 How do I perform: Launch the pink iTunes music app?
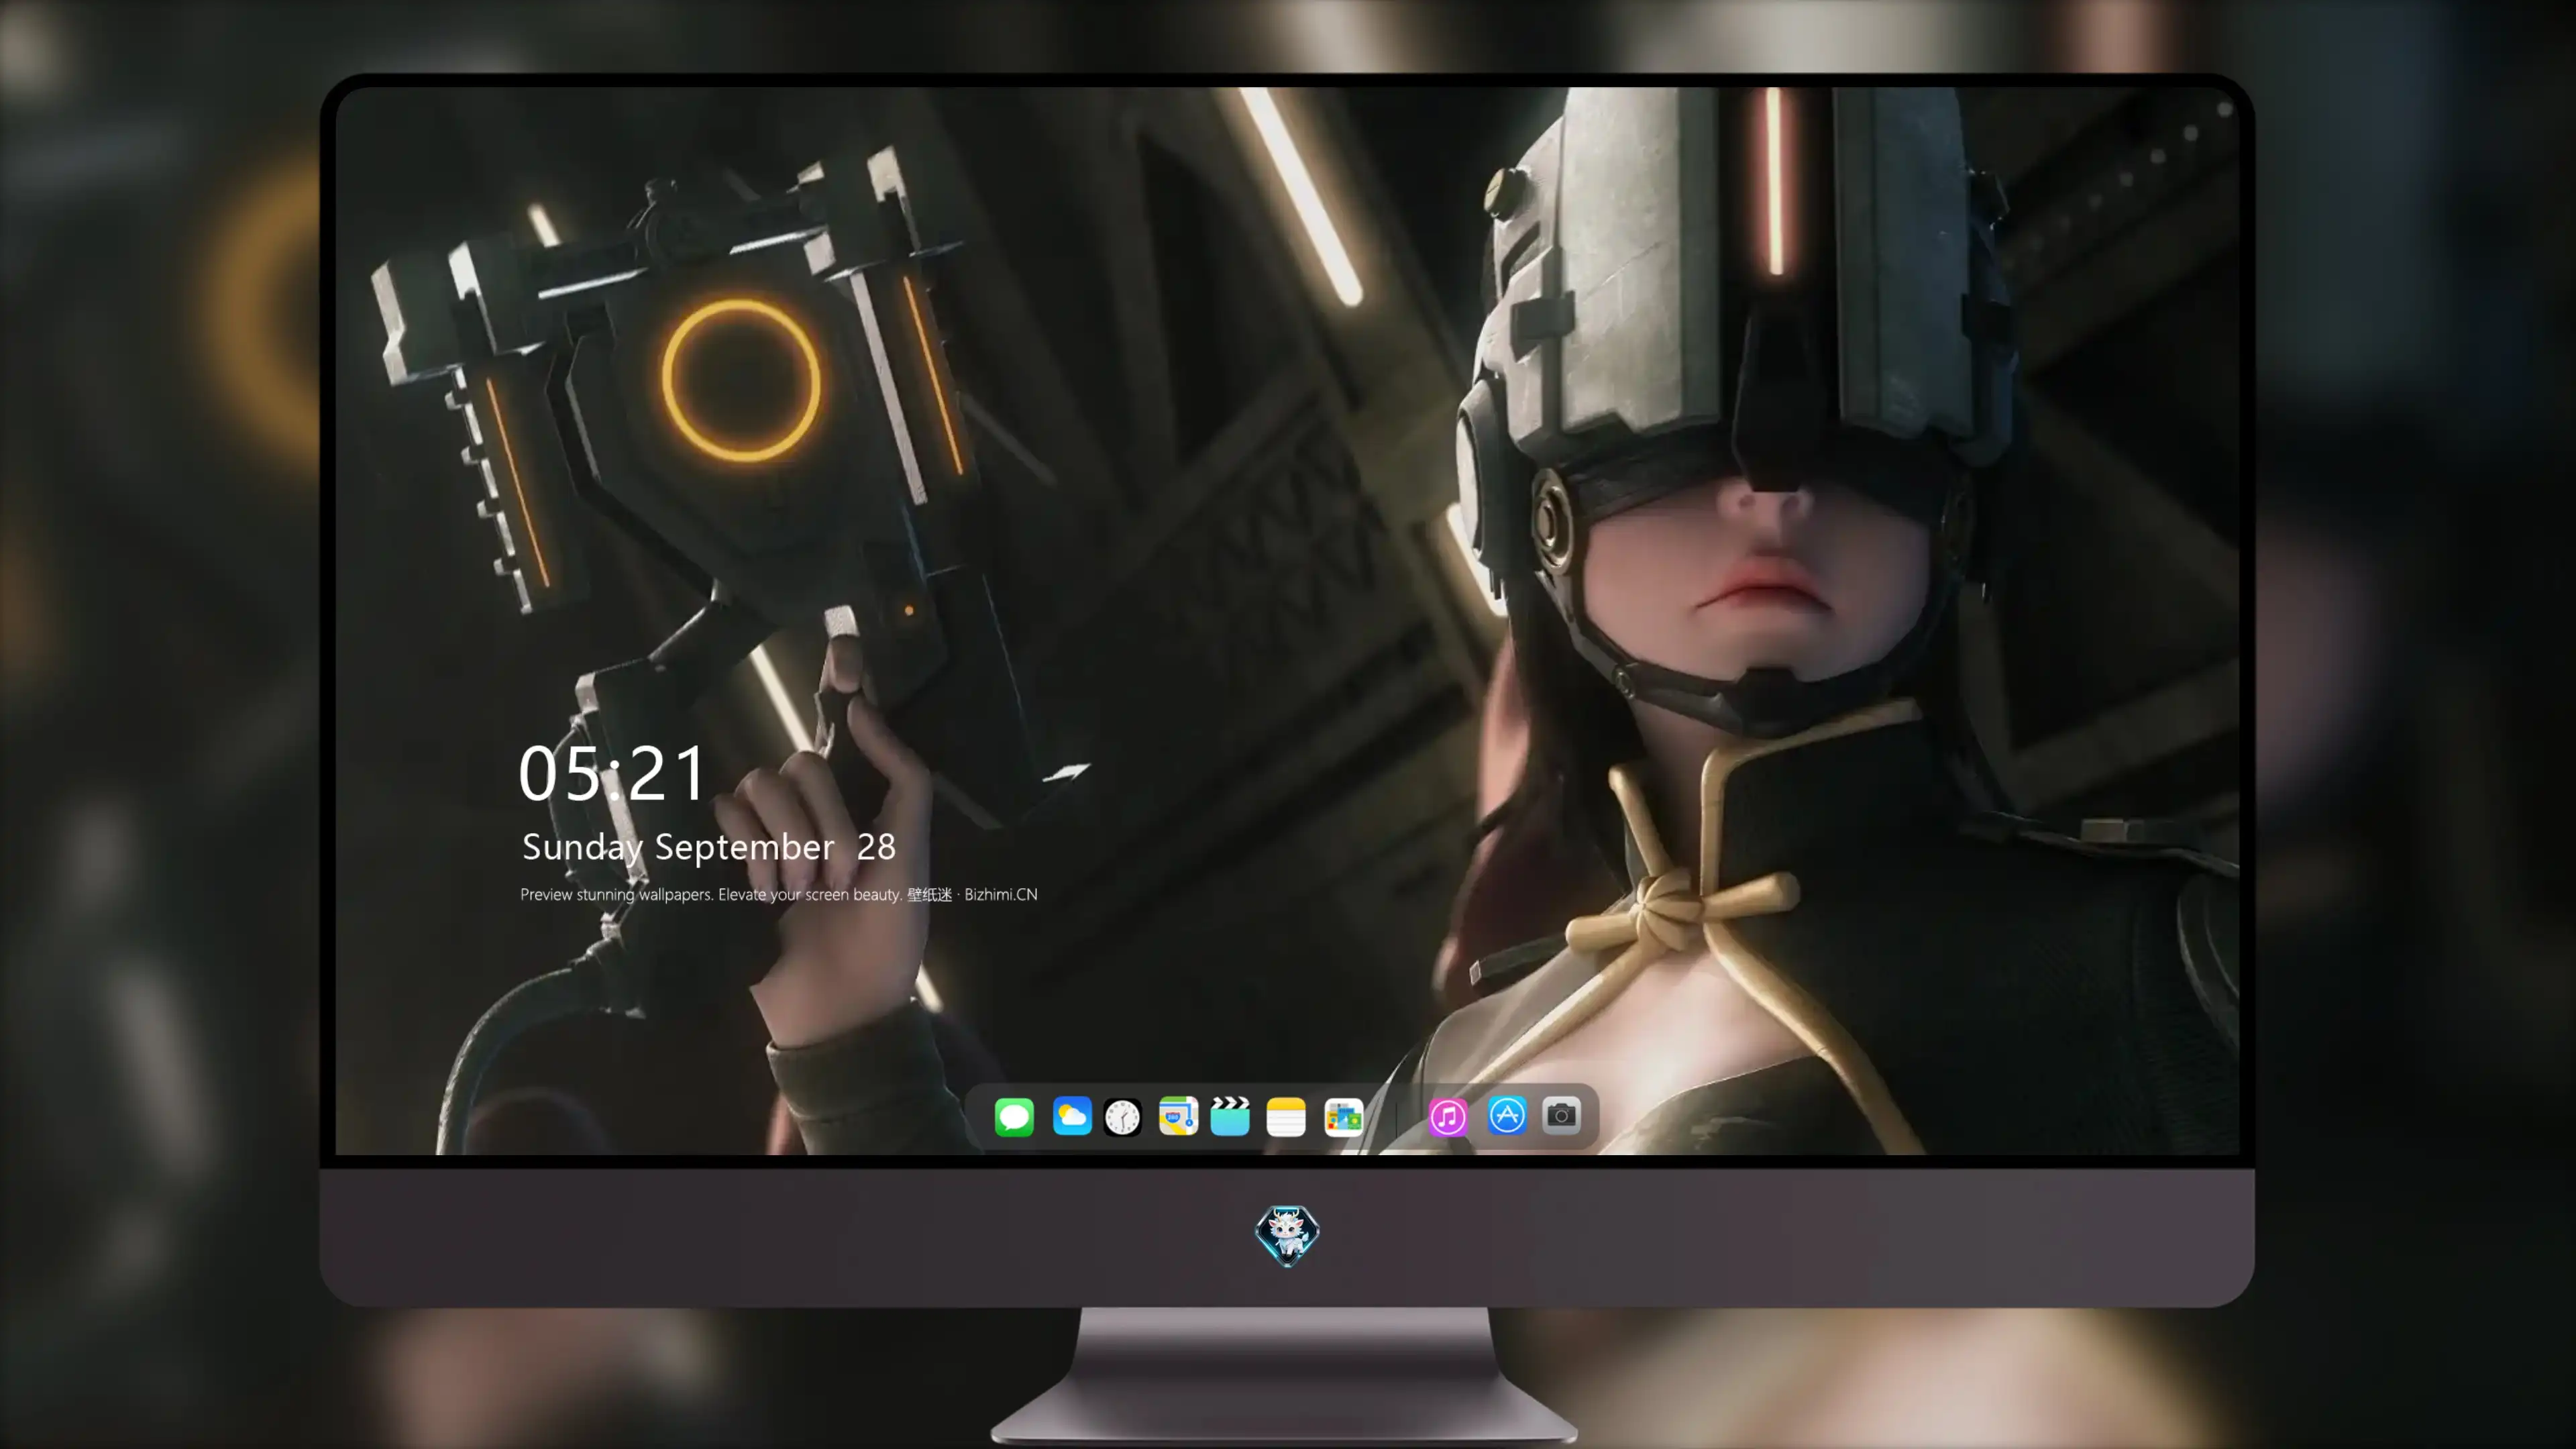pyautogui.click(x=1448, y=1117)
